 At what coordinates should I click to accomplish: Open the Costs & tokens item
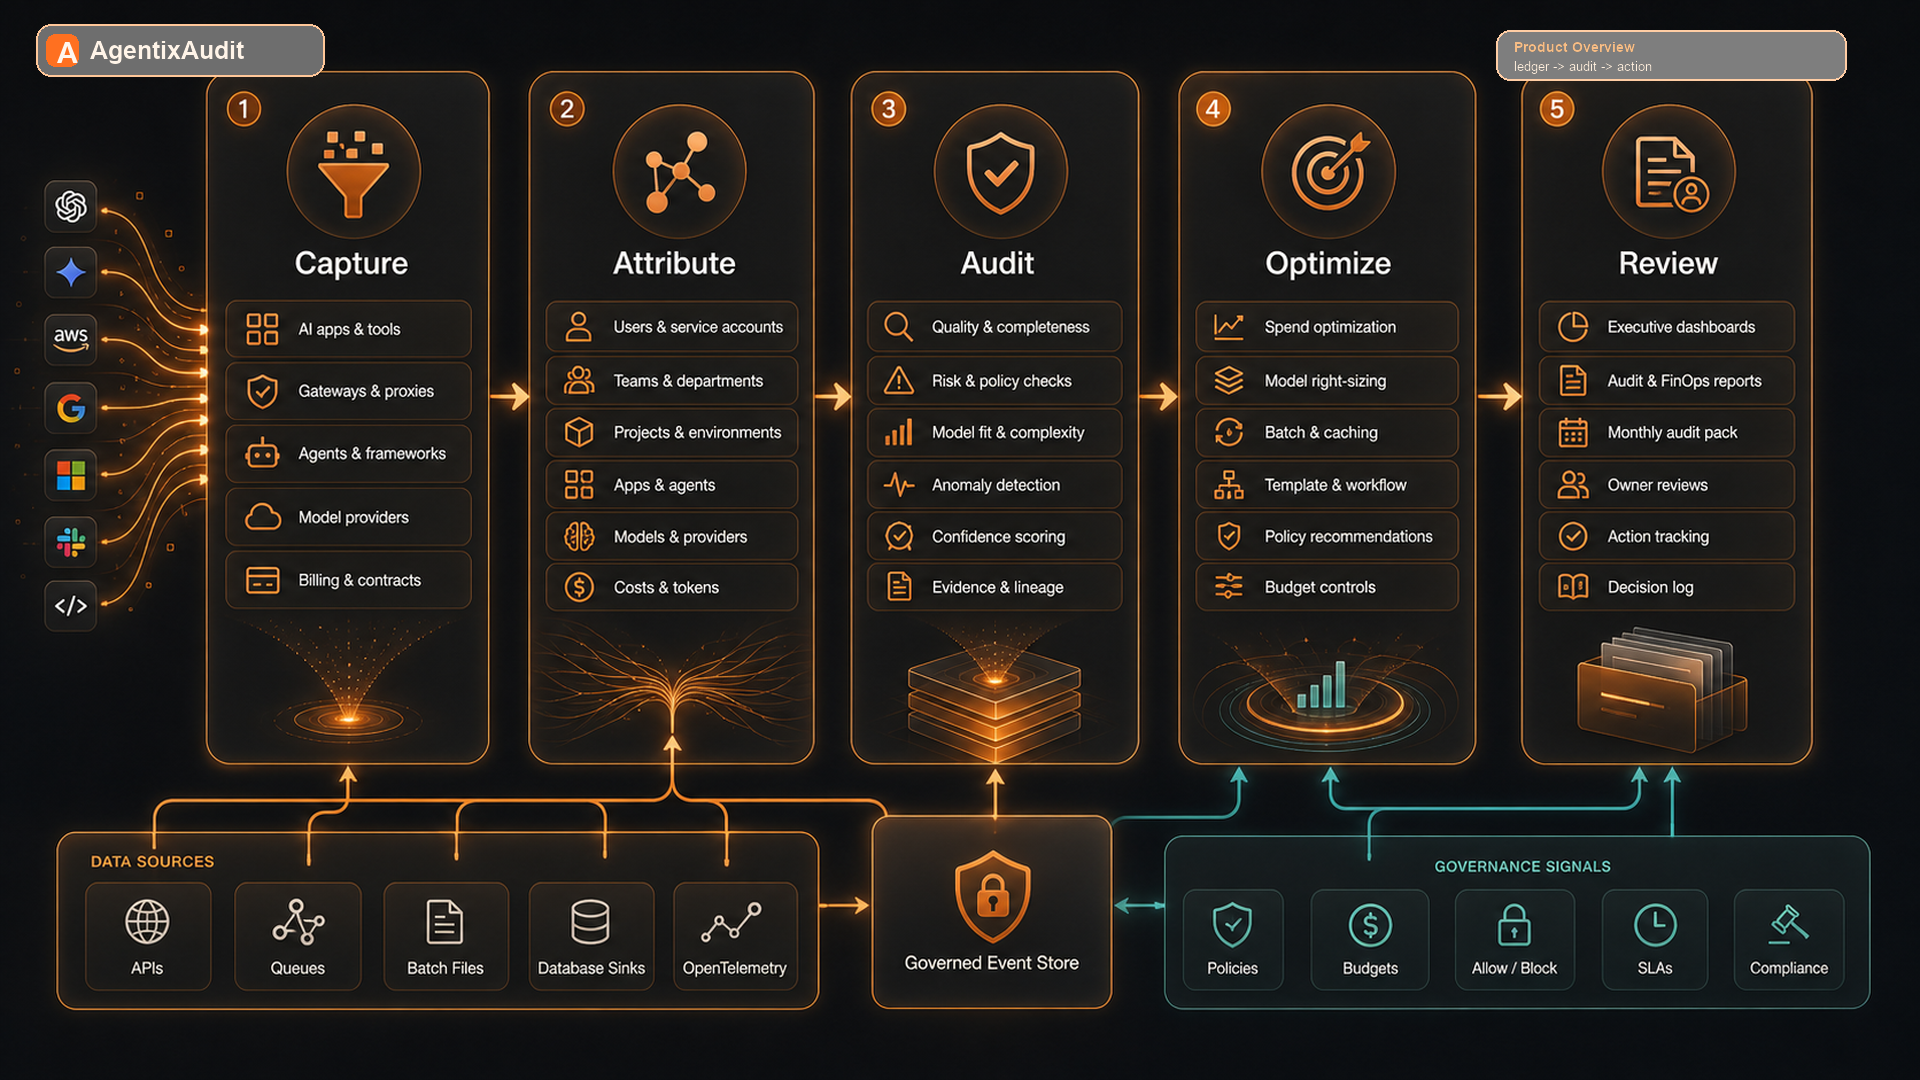pyautogui.click(x=672, y=587)
